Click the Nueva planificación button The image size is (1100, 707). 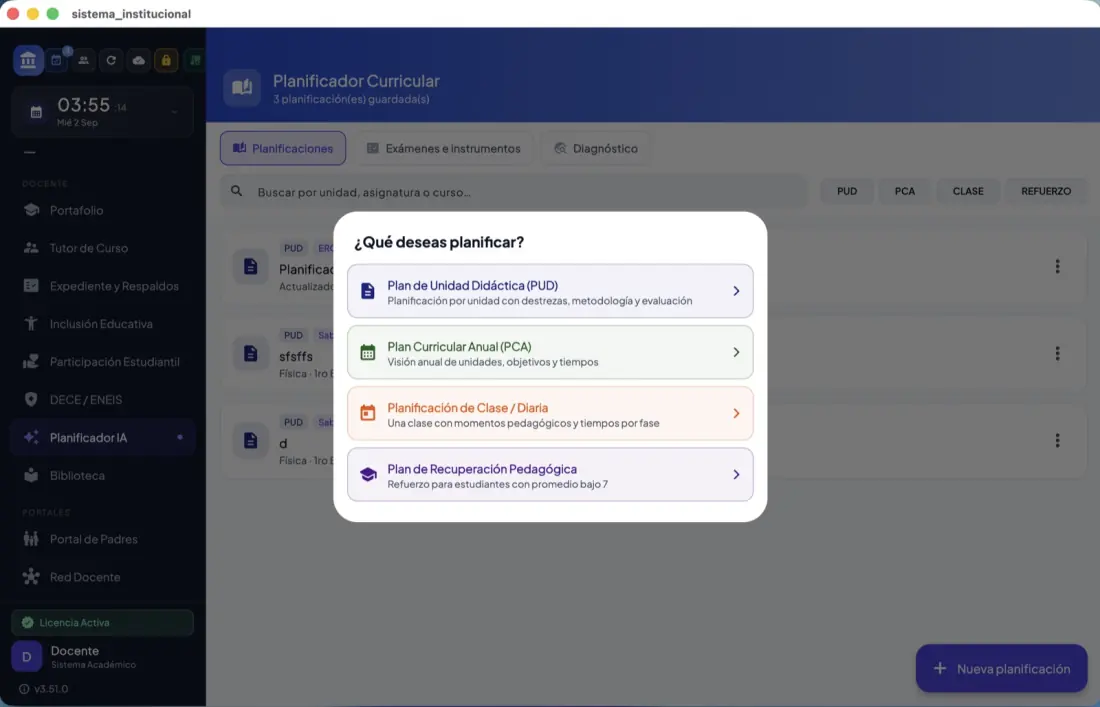tap(1002, 668)
